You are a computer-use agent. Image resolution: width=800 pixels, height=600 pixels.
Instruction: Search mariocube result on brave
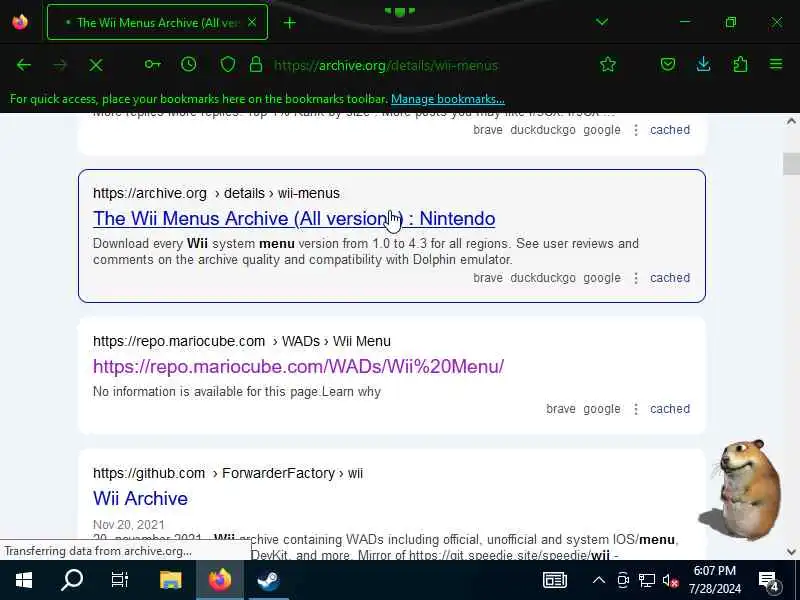coord(561,409)
